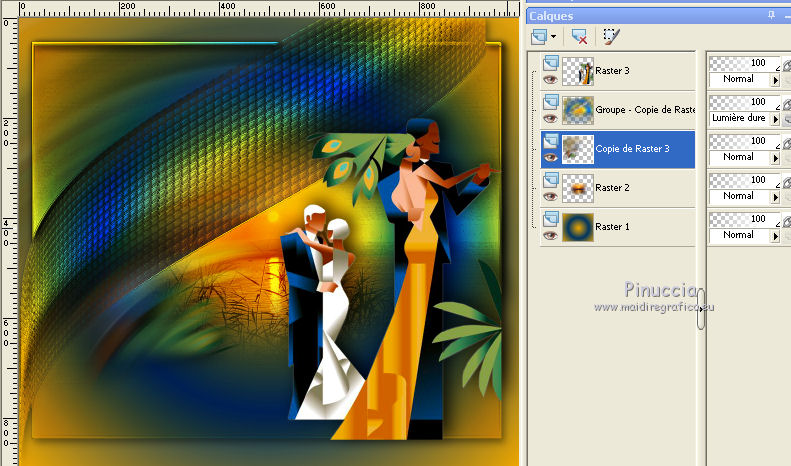791x466 pixels.
Task: Open the Normal blend mode field for Raster 3
Action: point(740,79)
